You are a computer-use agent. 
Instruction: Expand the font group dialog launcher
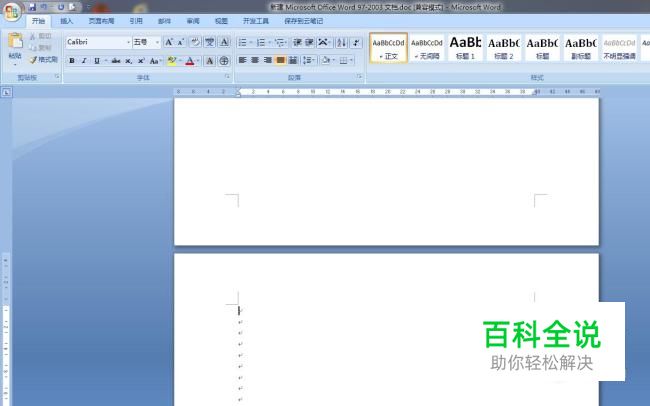[x=227, y=77]
